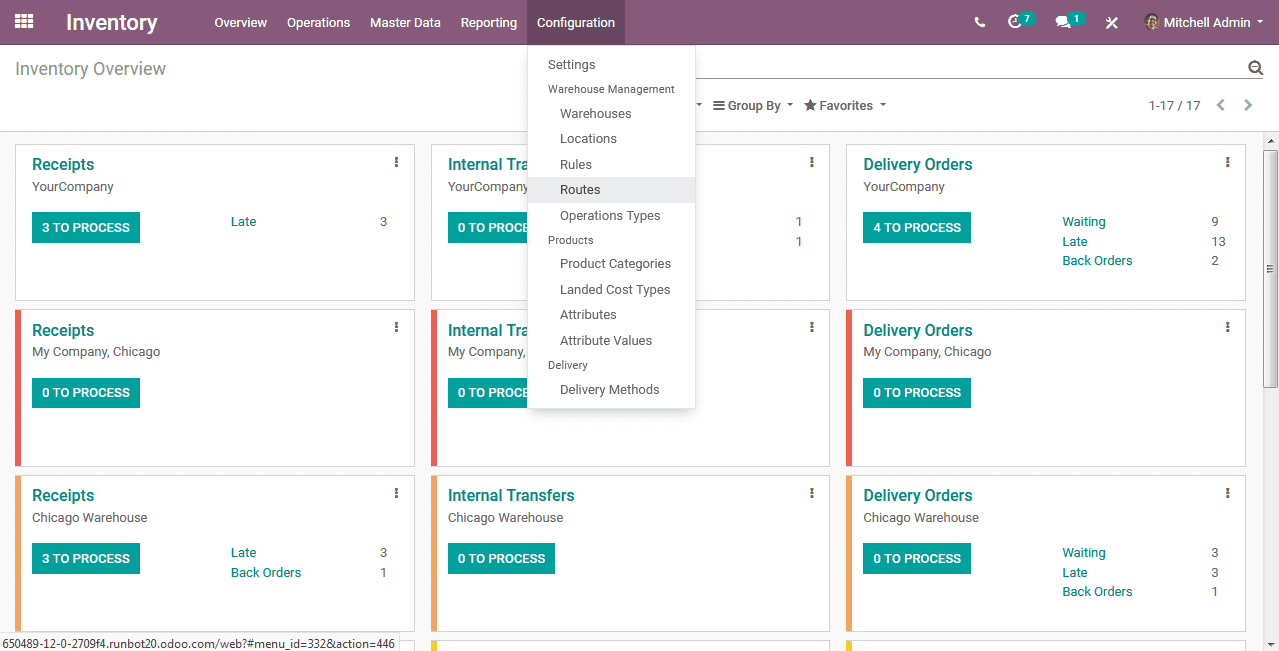Open the Master Data menu
The width and height of the screenshot is (1279, 651).
pos(405,22)
